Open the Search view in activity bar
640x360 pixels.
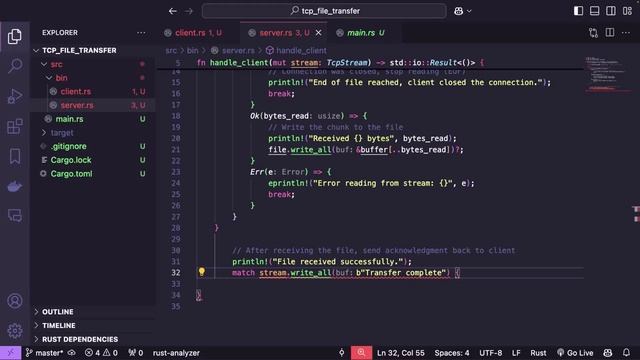[x=15, y=66]
